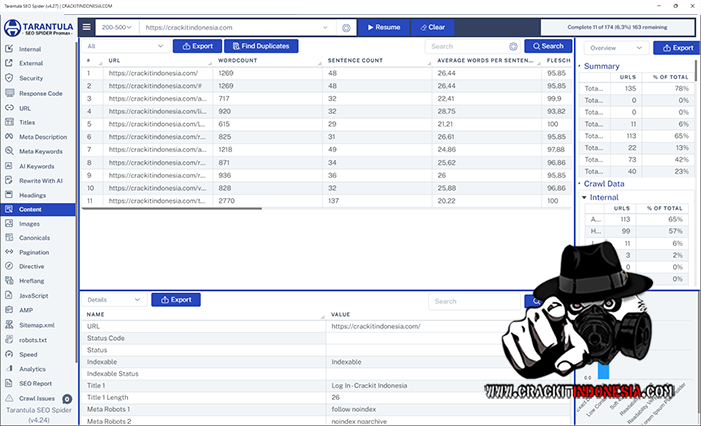Collapse the Internal section in right panel

click(584, 197)
